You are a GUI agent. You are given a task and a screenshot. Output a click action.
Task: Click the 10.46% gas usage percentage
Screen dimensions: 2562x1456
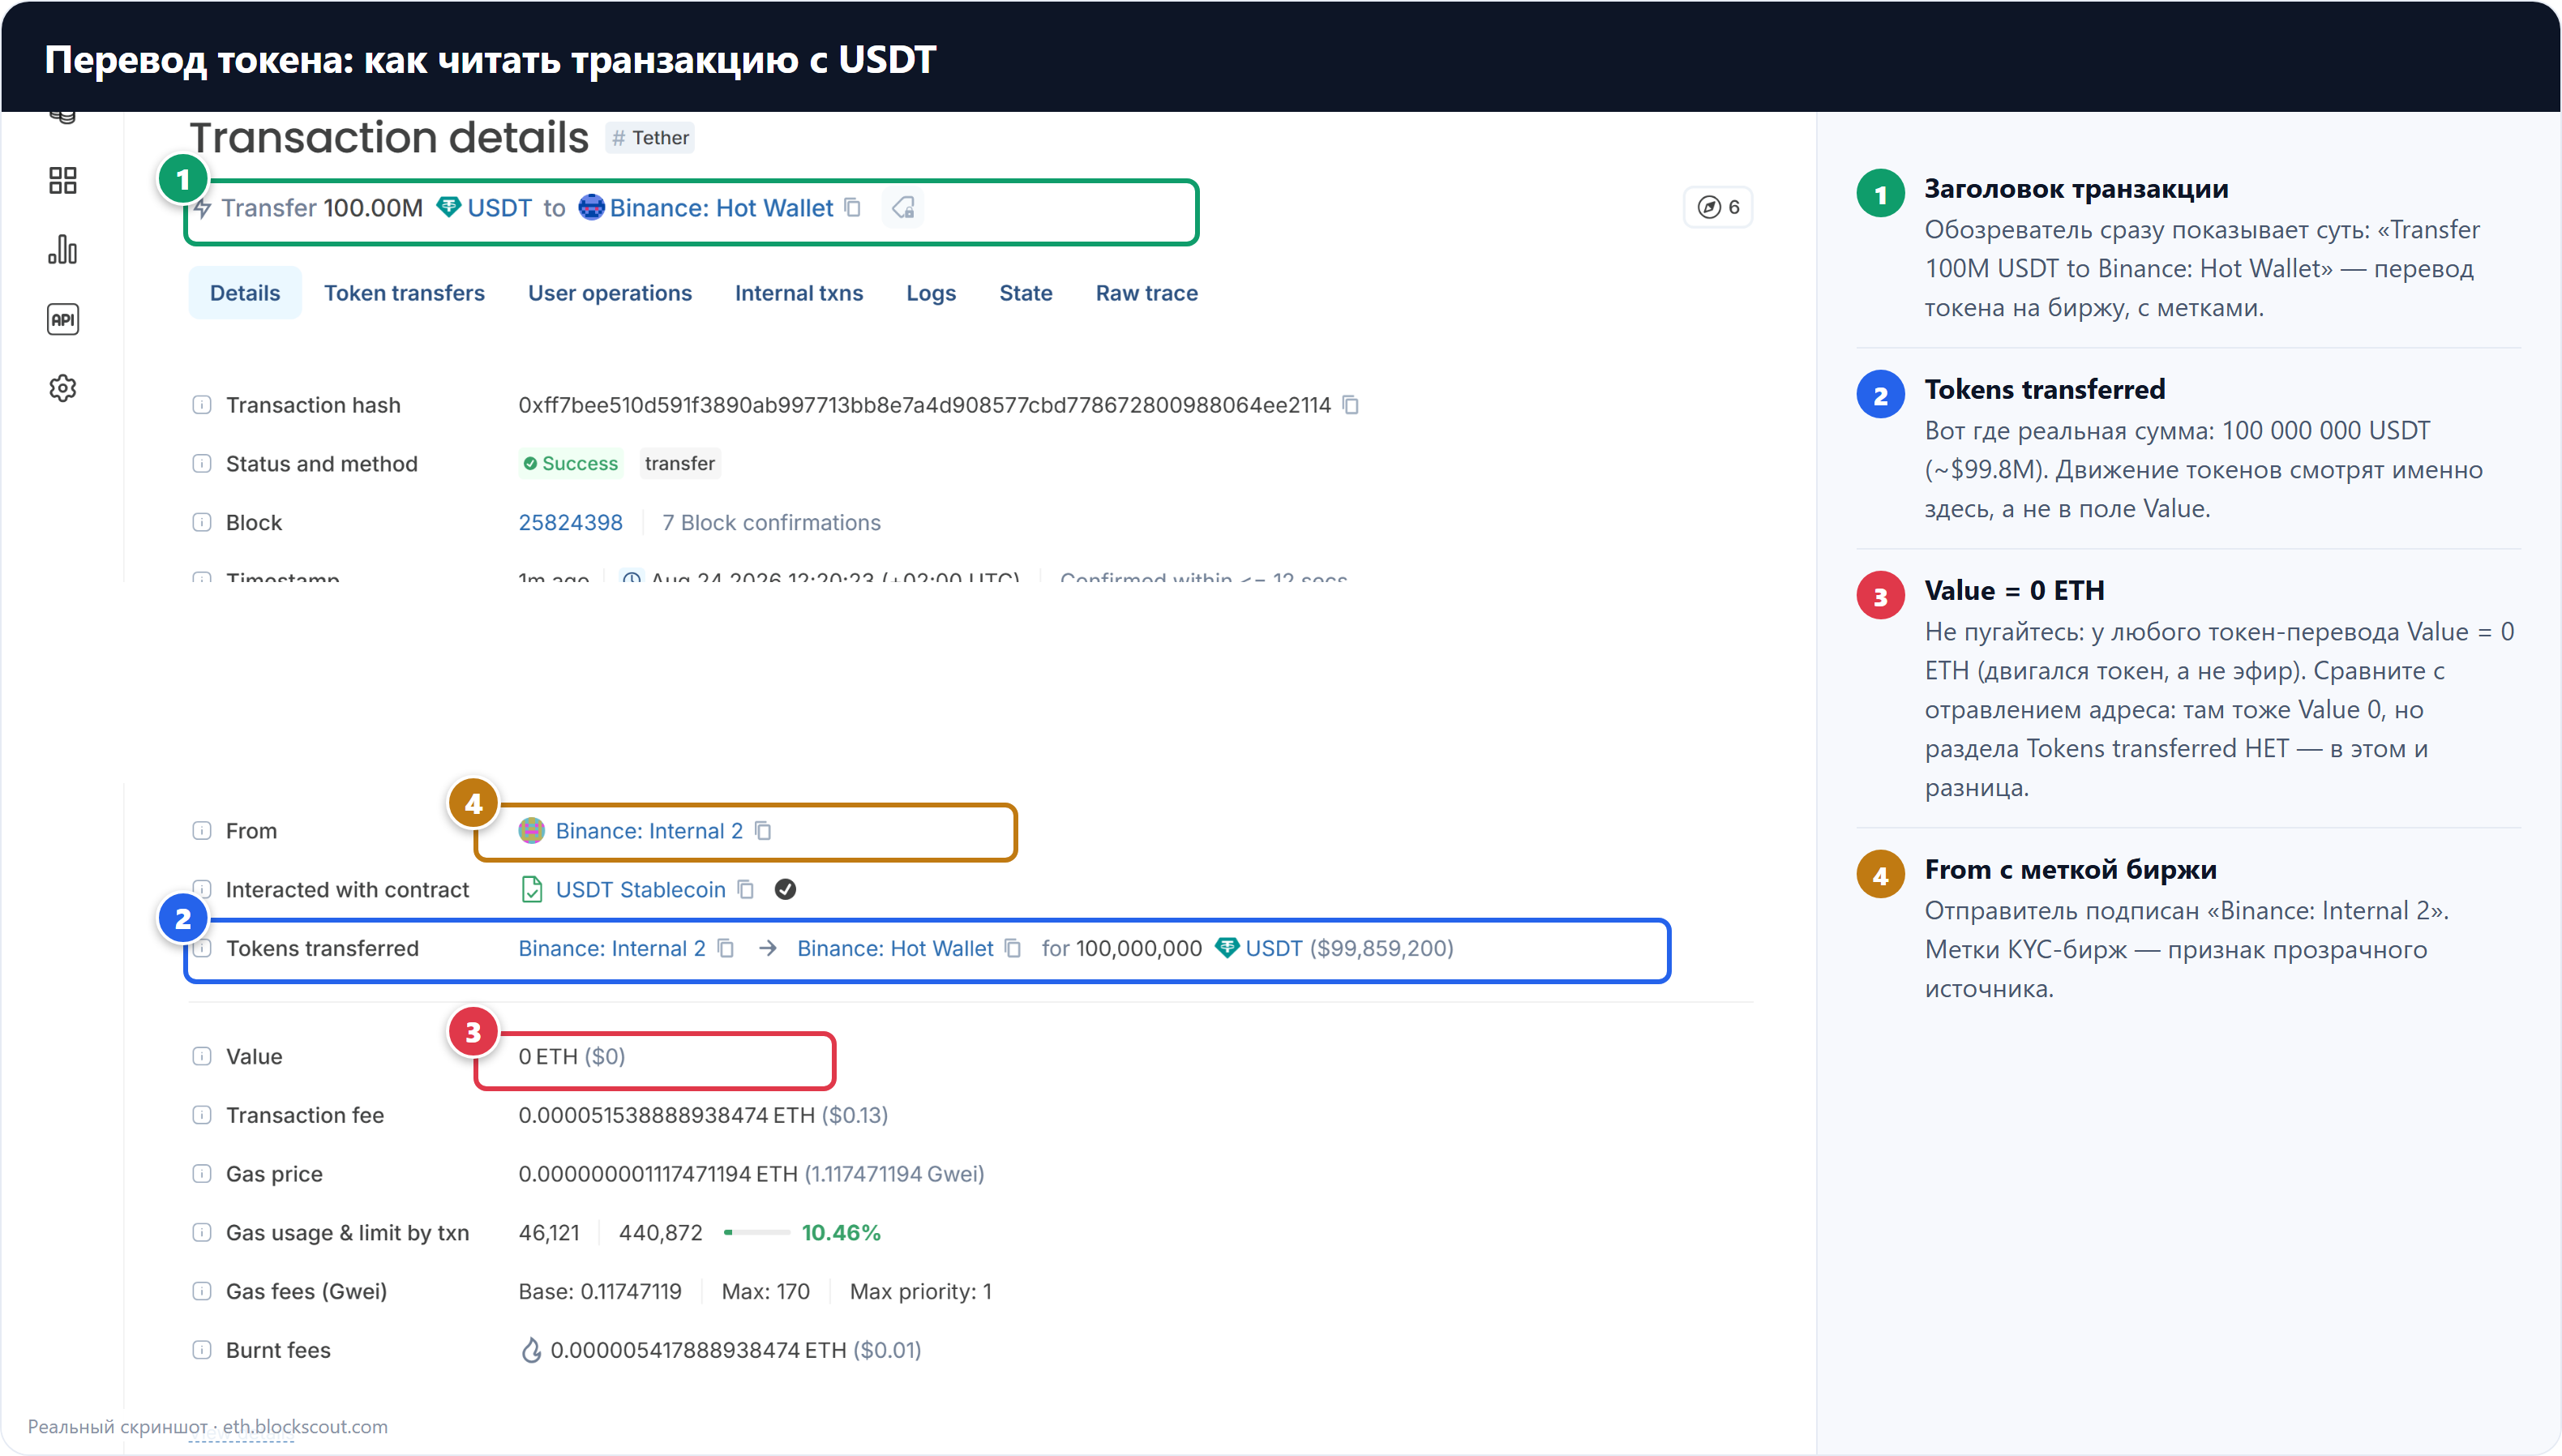click(841, 1233)
